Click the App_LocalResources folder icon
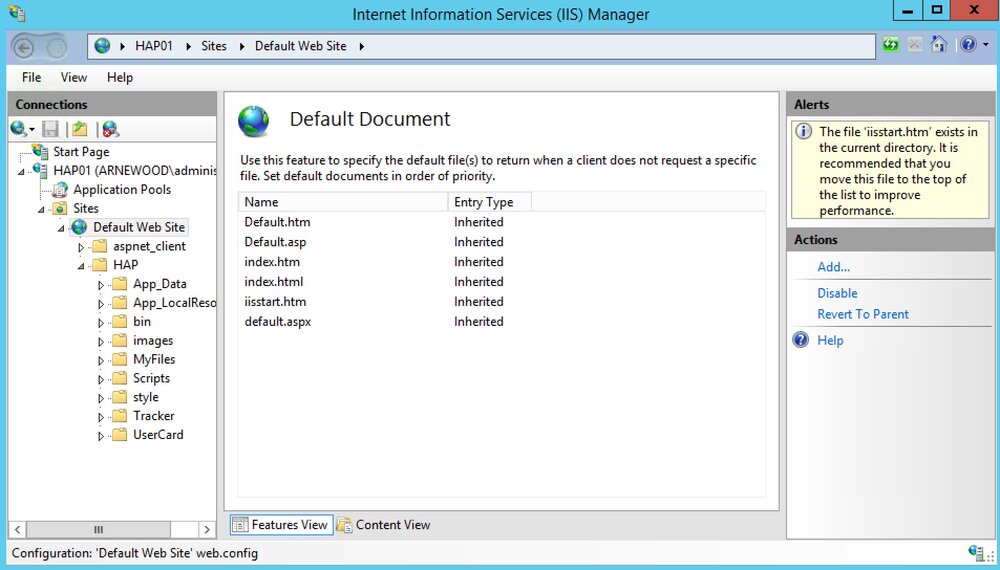 [120, 302]
